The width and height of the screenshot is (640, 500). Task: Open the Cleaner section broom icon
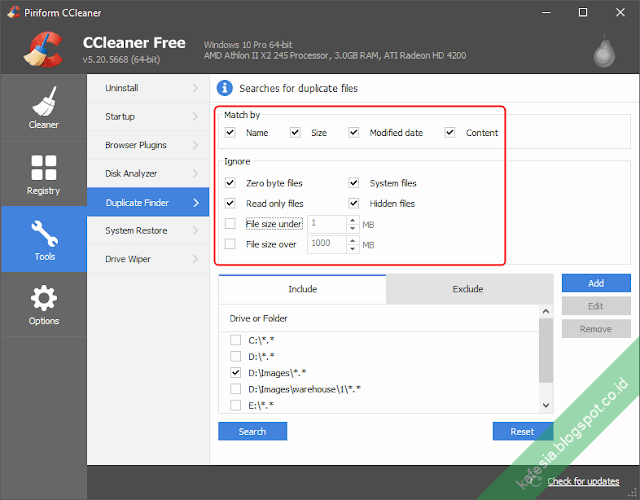[x=43, y=101]
